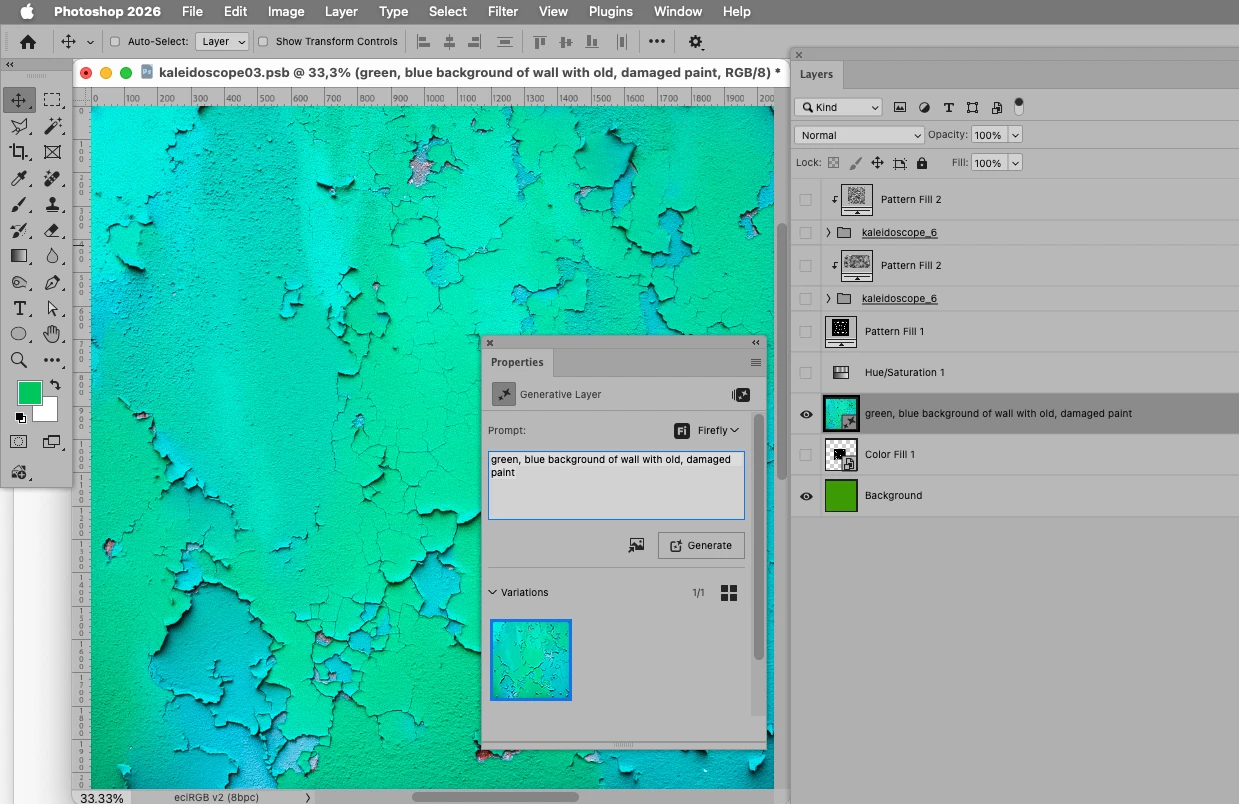The width and height of the screenshot is (1239, 804).
Task: Click reference image icon beside Generate
Action: coord(636,545)
